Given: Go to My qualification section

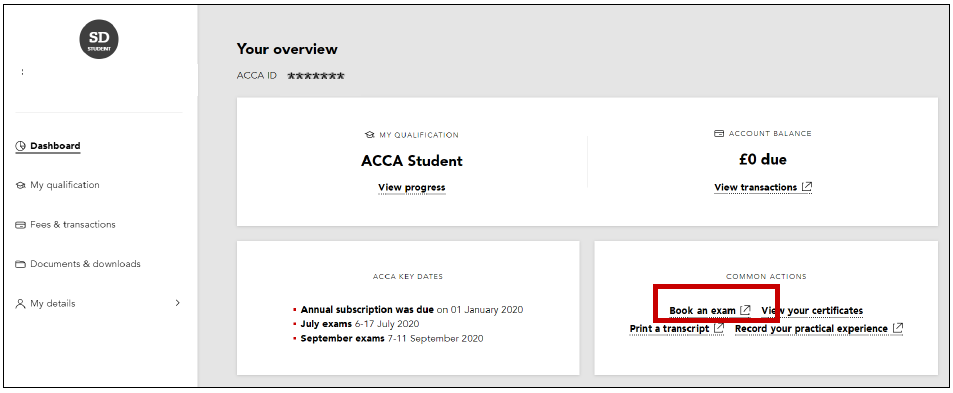Looking at the screenshot, I should pos(65,185).
